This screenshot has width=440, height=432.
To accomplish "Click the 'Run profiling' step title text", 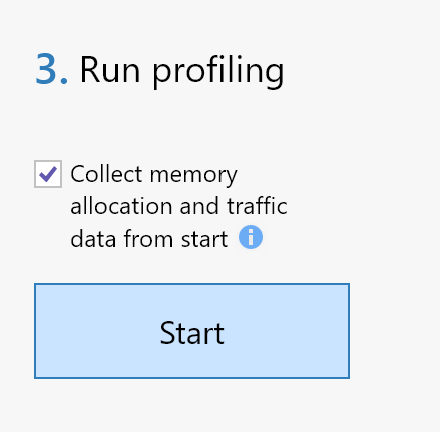I will [182, 71].
